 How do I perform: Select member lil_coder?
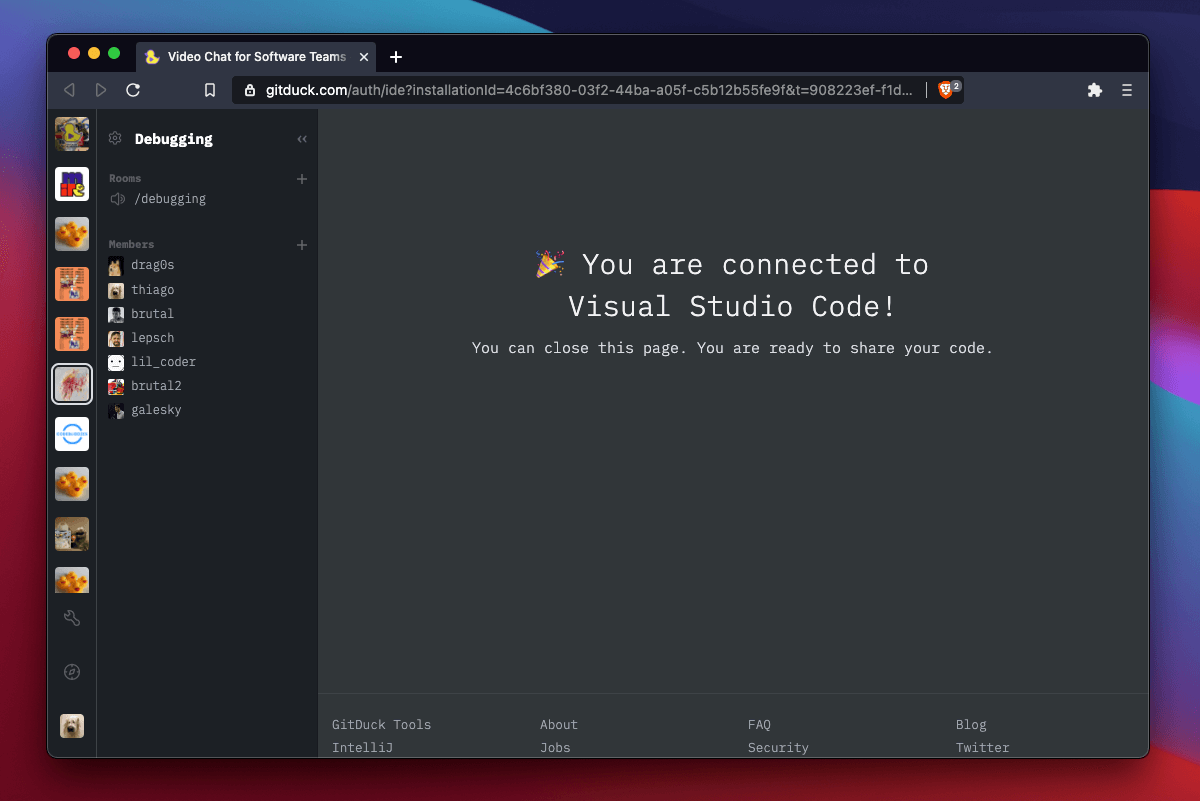163,362
